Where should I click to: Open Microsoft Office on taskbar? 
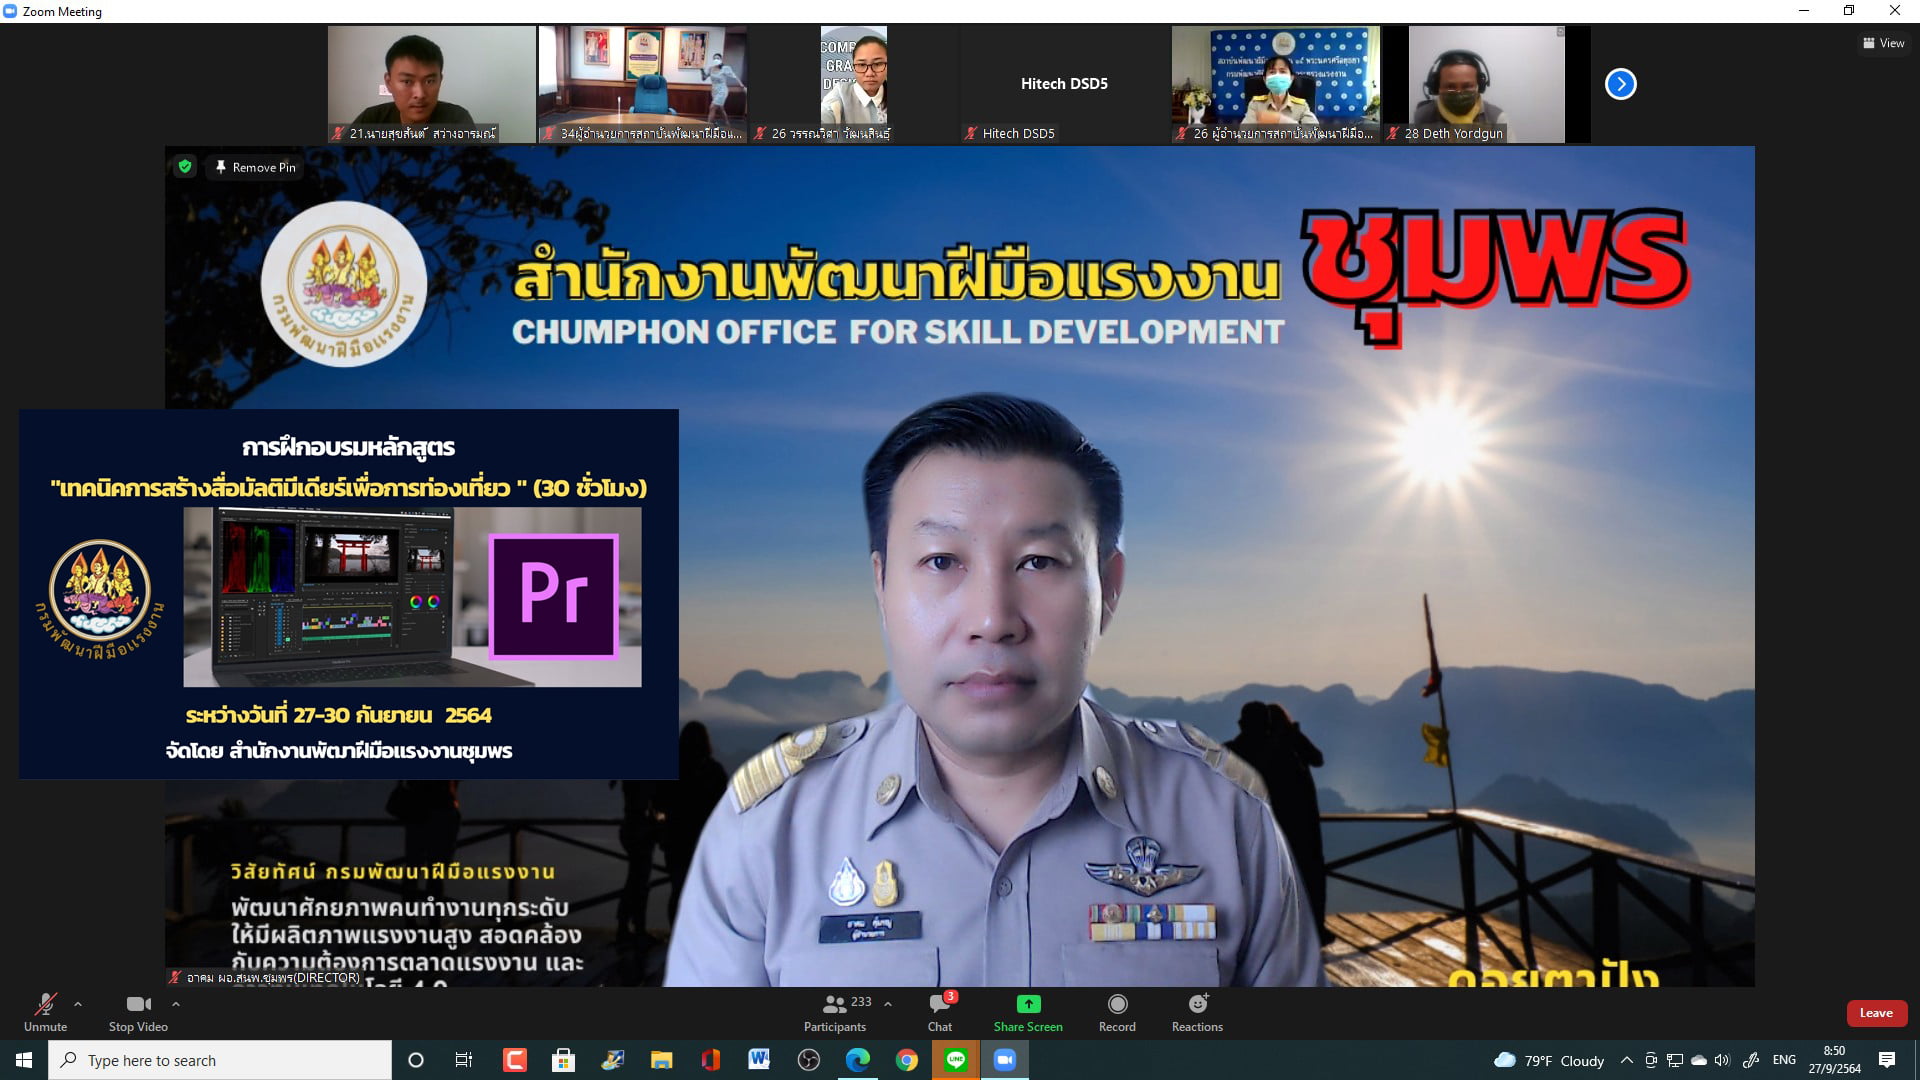coord(710,1060)
